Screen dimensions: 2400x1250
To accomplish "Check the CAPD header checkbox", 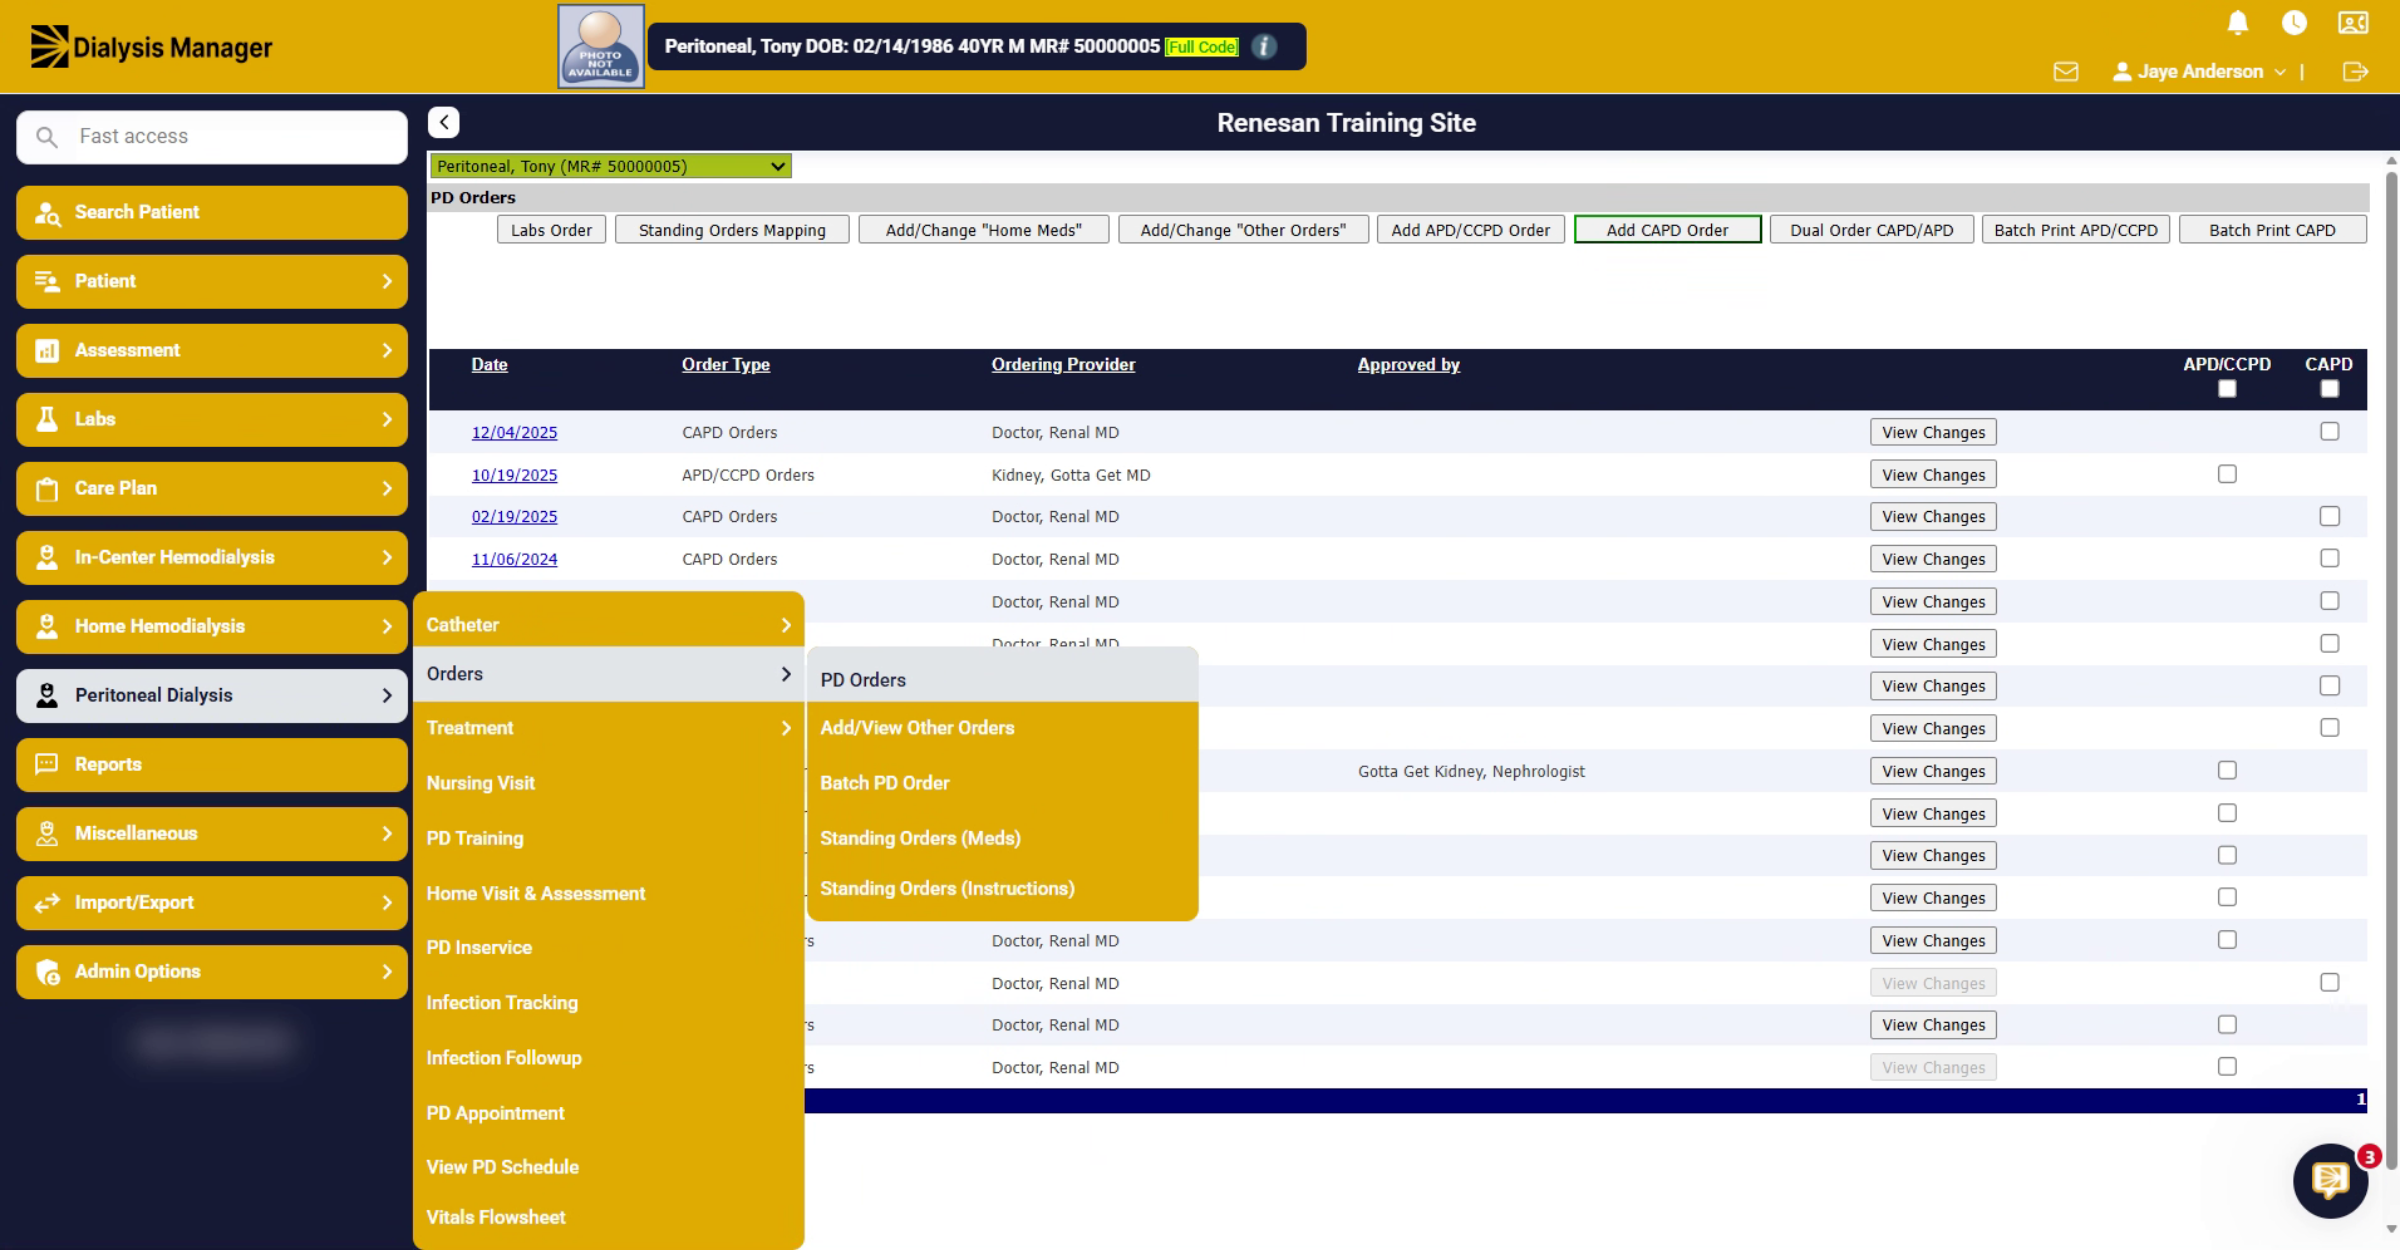I will pos(2330,389).
